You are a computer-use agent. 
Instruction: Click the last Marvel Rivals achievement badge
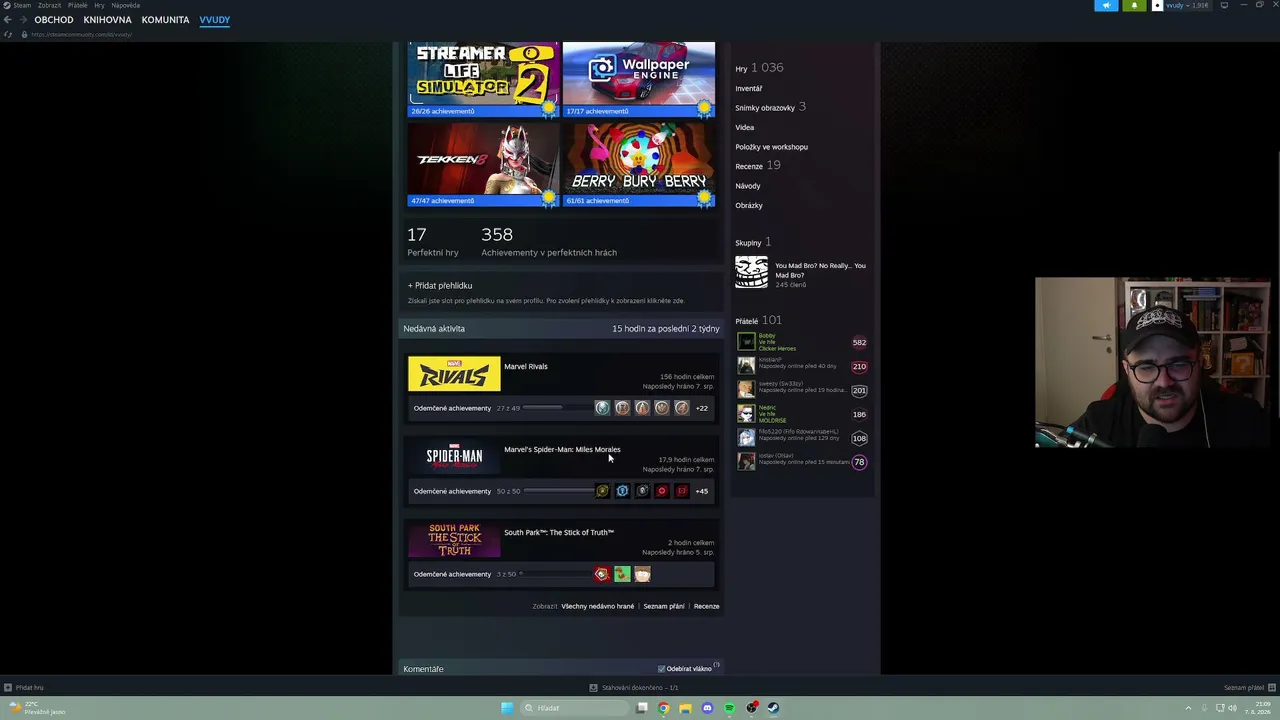(682, 408)
